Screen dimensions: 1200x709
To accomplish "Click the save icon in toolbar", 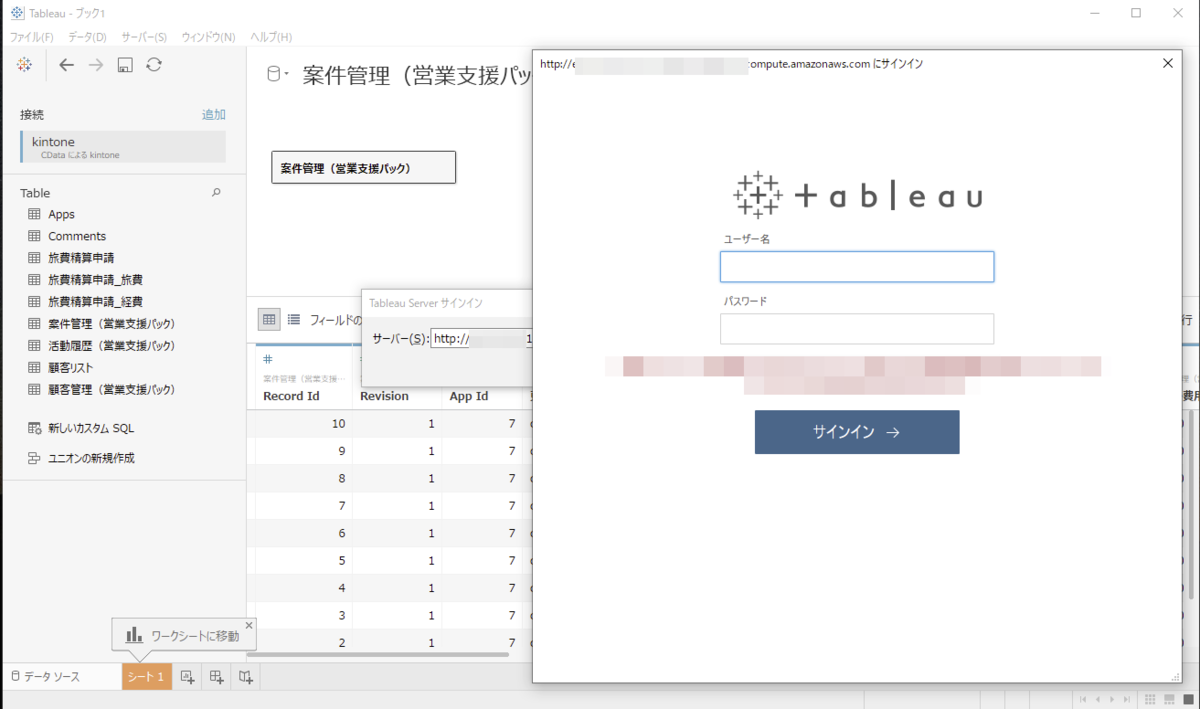I will point(125,65).
